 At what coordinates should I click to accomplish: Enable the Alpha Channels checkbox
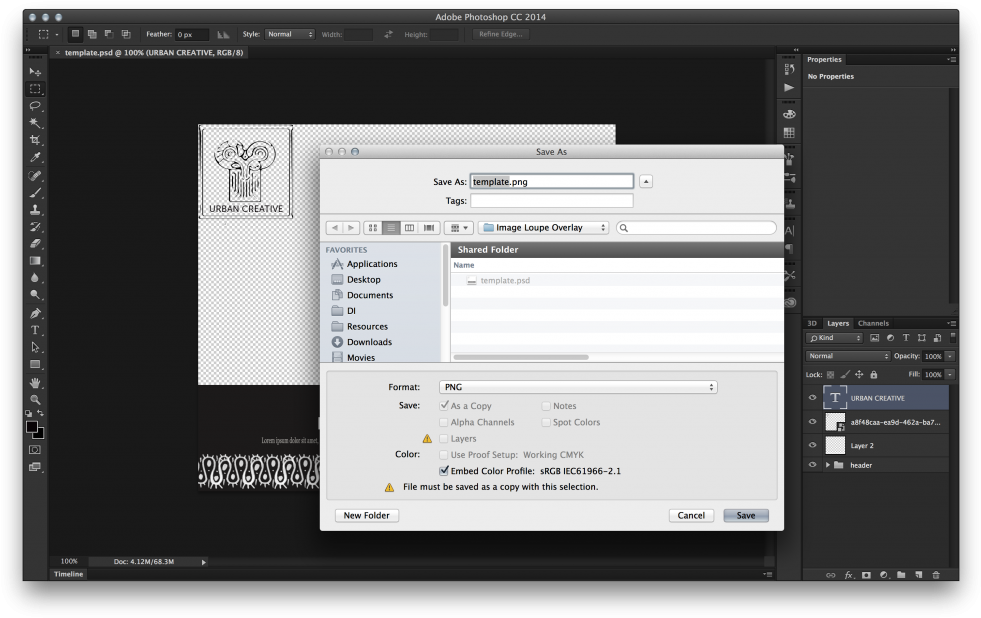[x=443, y=422]
